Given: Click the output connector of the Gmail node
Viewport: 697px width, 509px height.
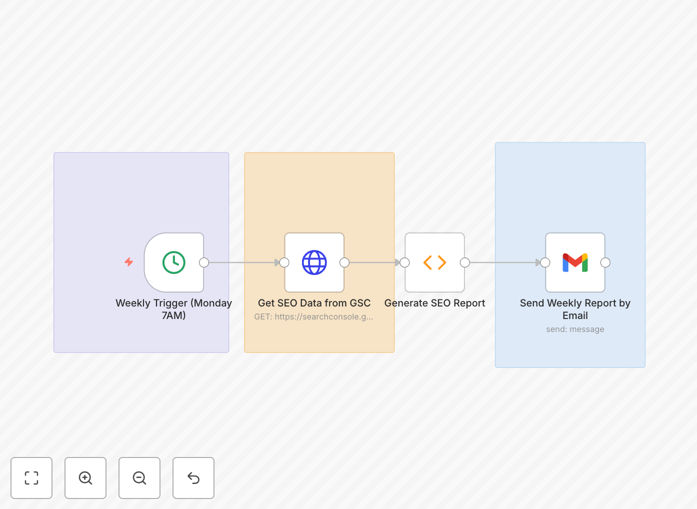Looking at the screenshot, I should click(x=605, y=262).
